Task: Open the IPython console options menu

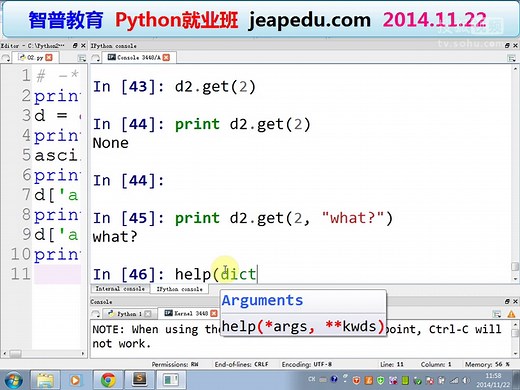Action: [511, 58]
